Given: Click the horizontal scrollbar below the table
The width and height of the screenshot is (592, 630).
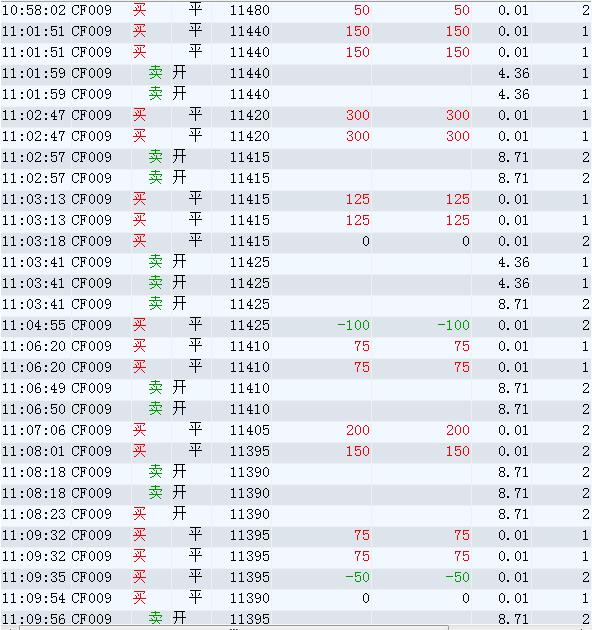Looking at the screenshot, I should coord(235,628).
